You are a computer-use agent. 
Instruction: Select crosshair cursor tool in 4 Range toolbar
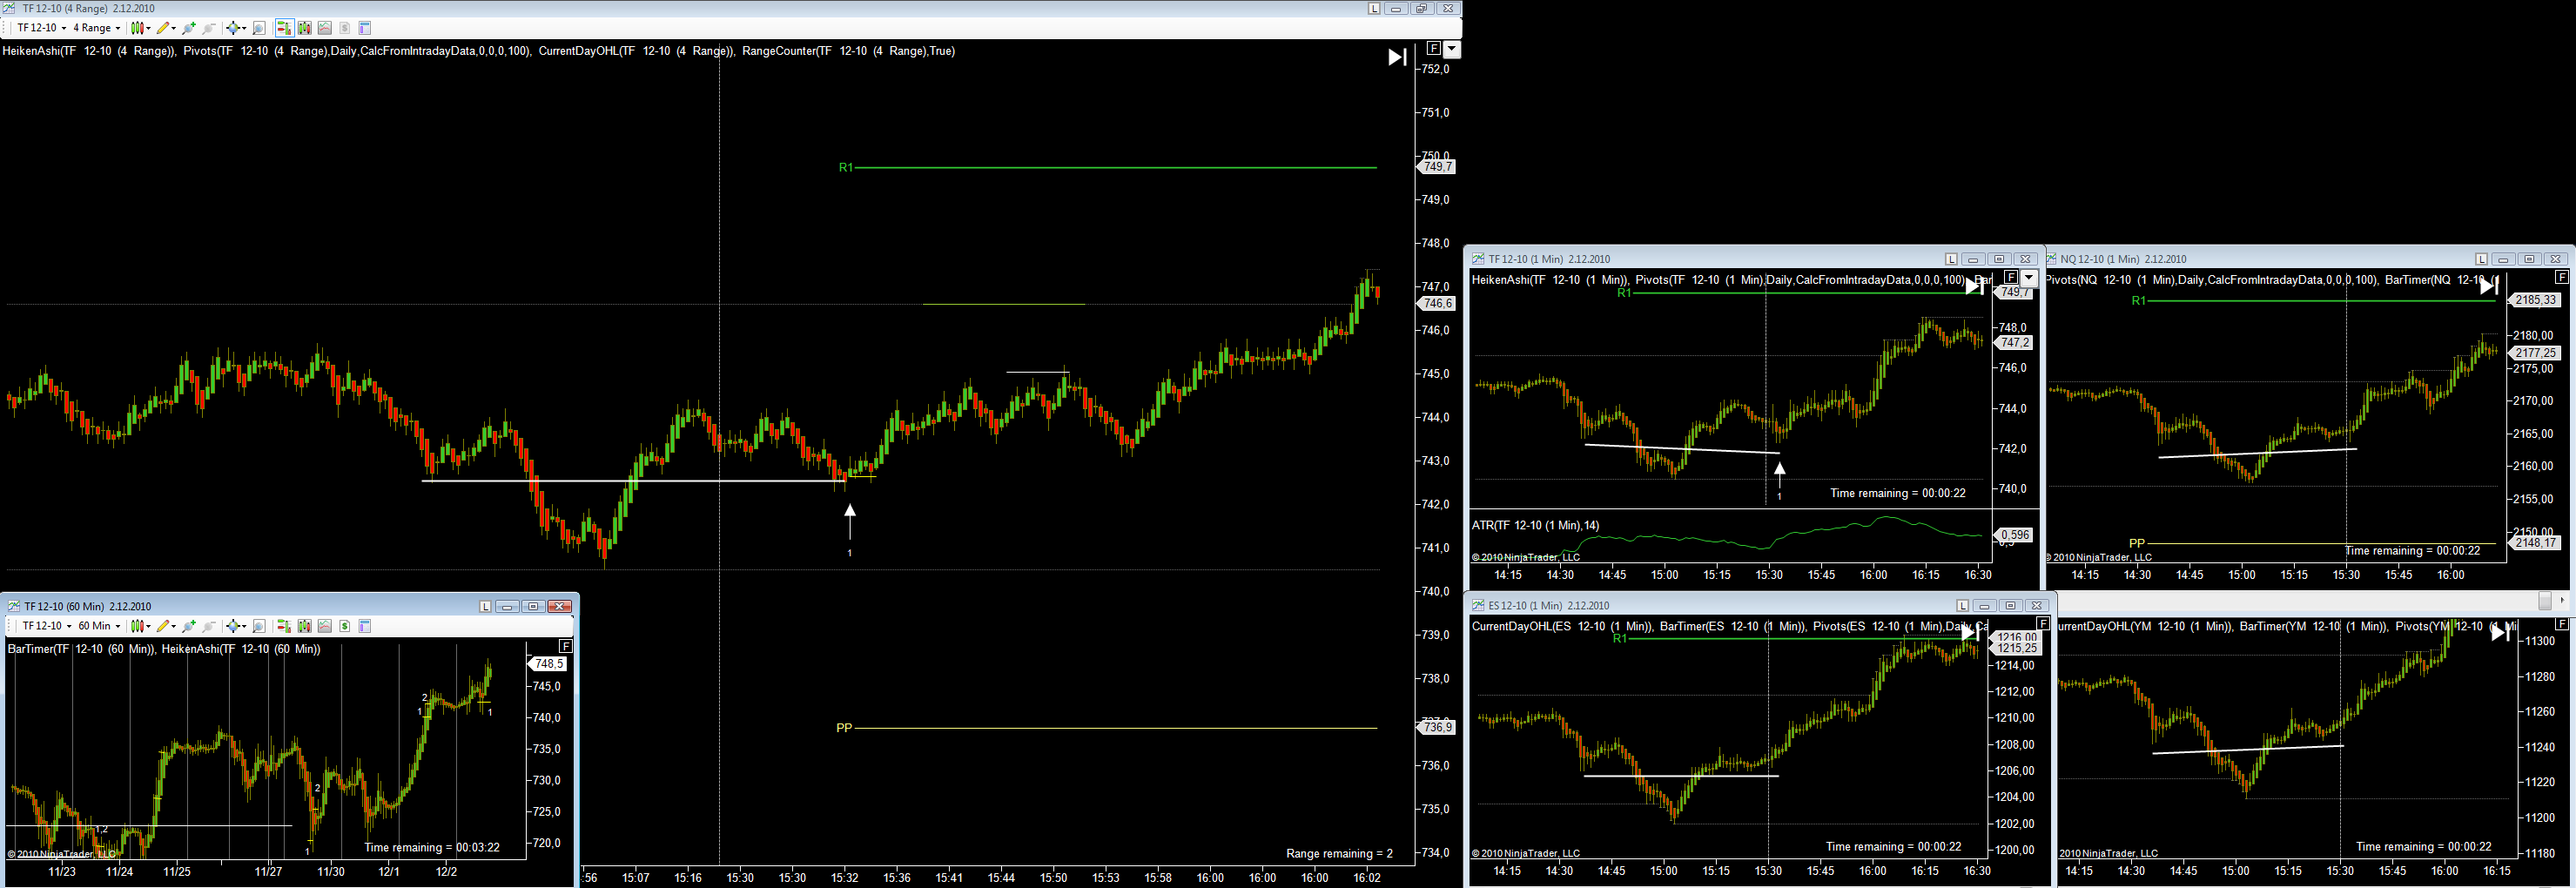(x=233, y=28)
